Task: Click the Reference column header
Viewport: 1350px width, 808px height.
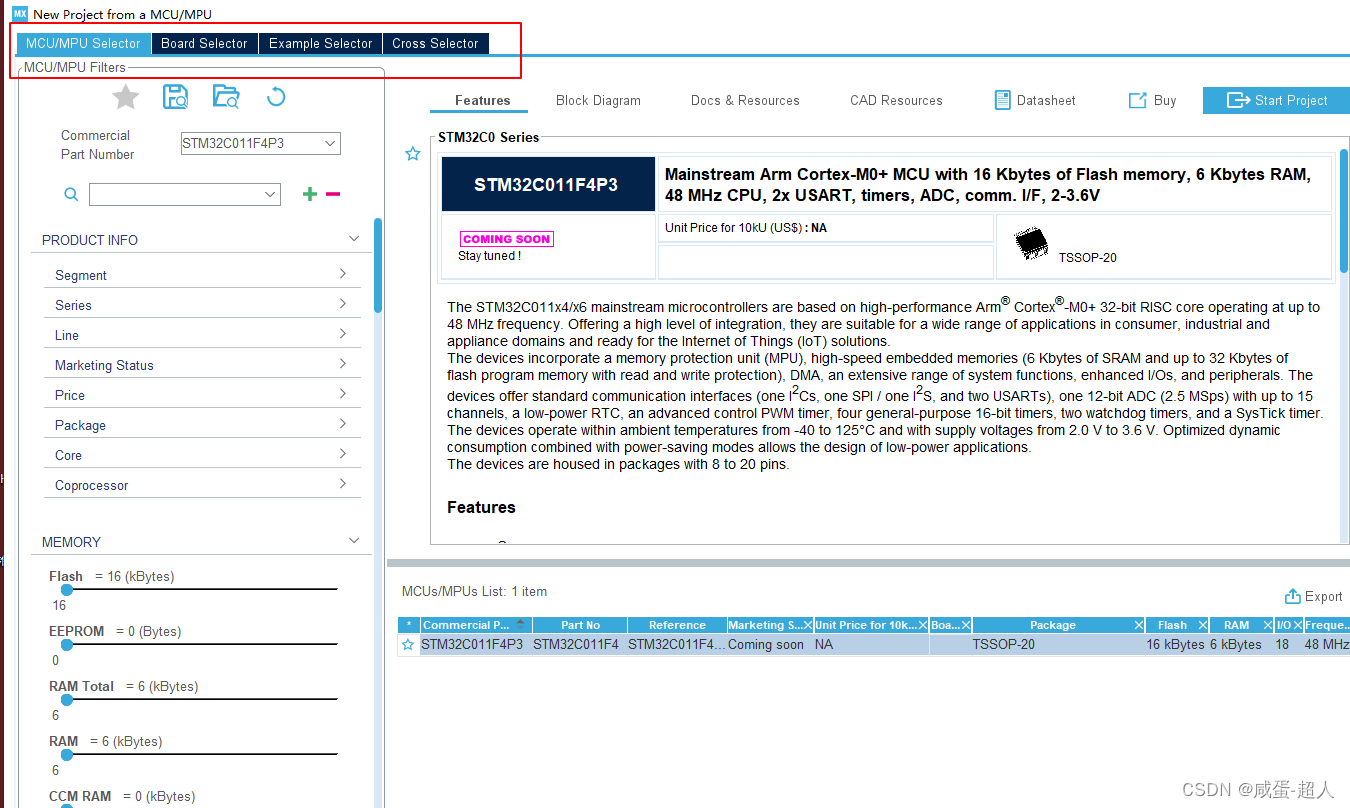Action: coord(677,625)
